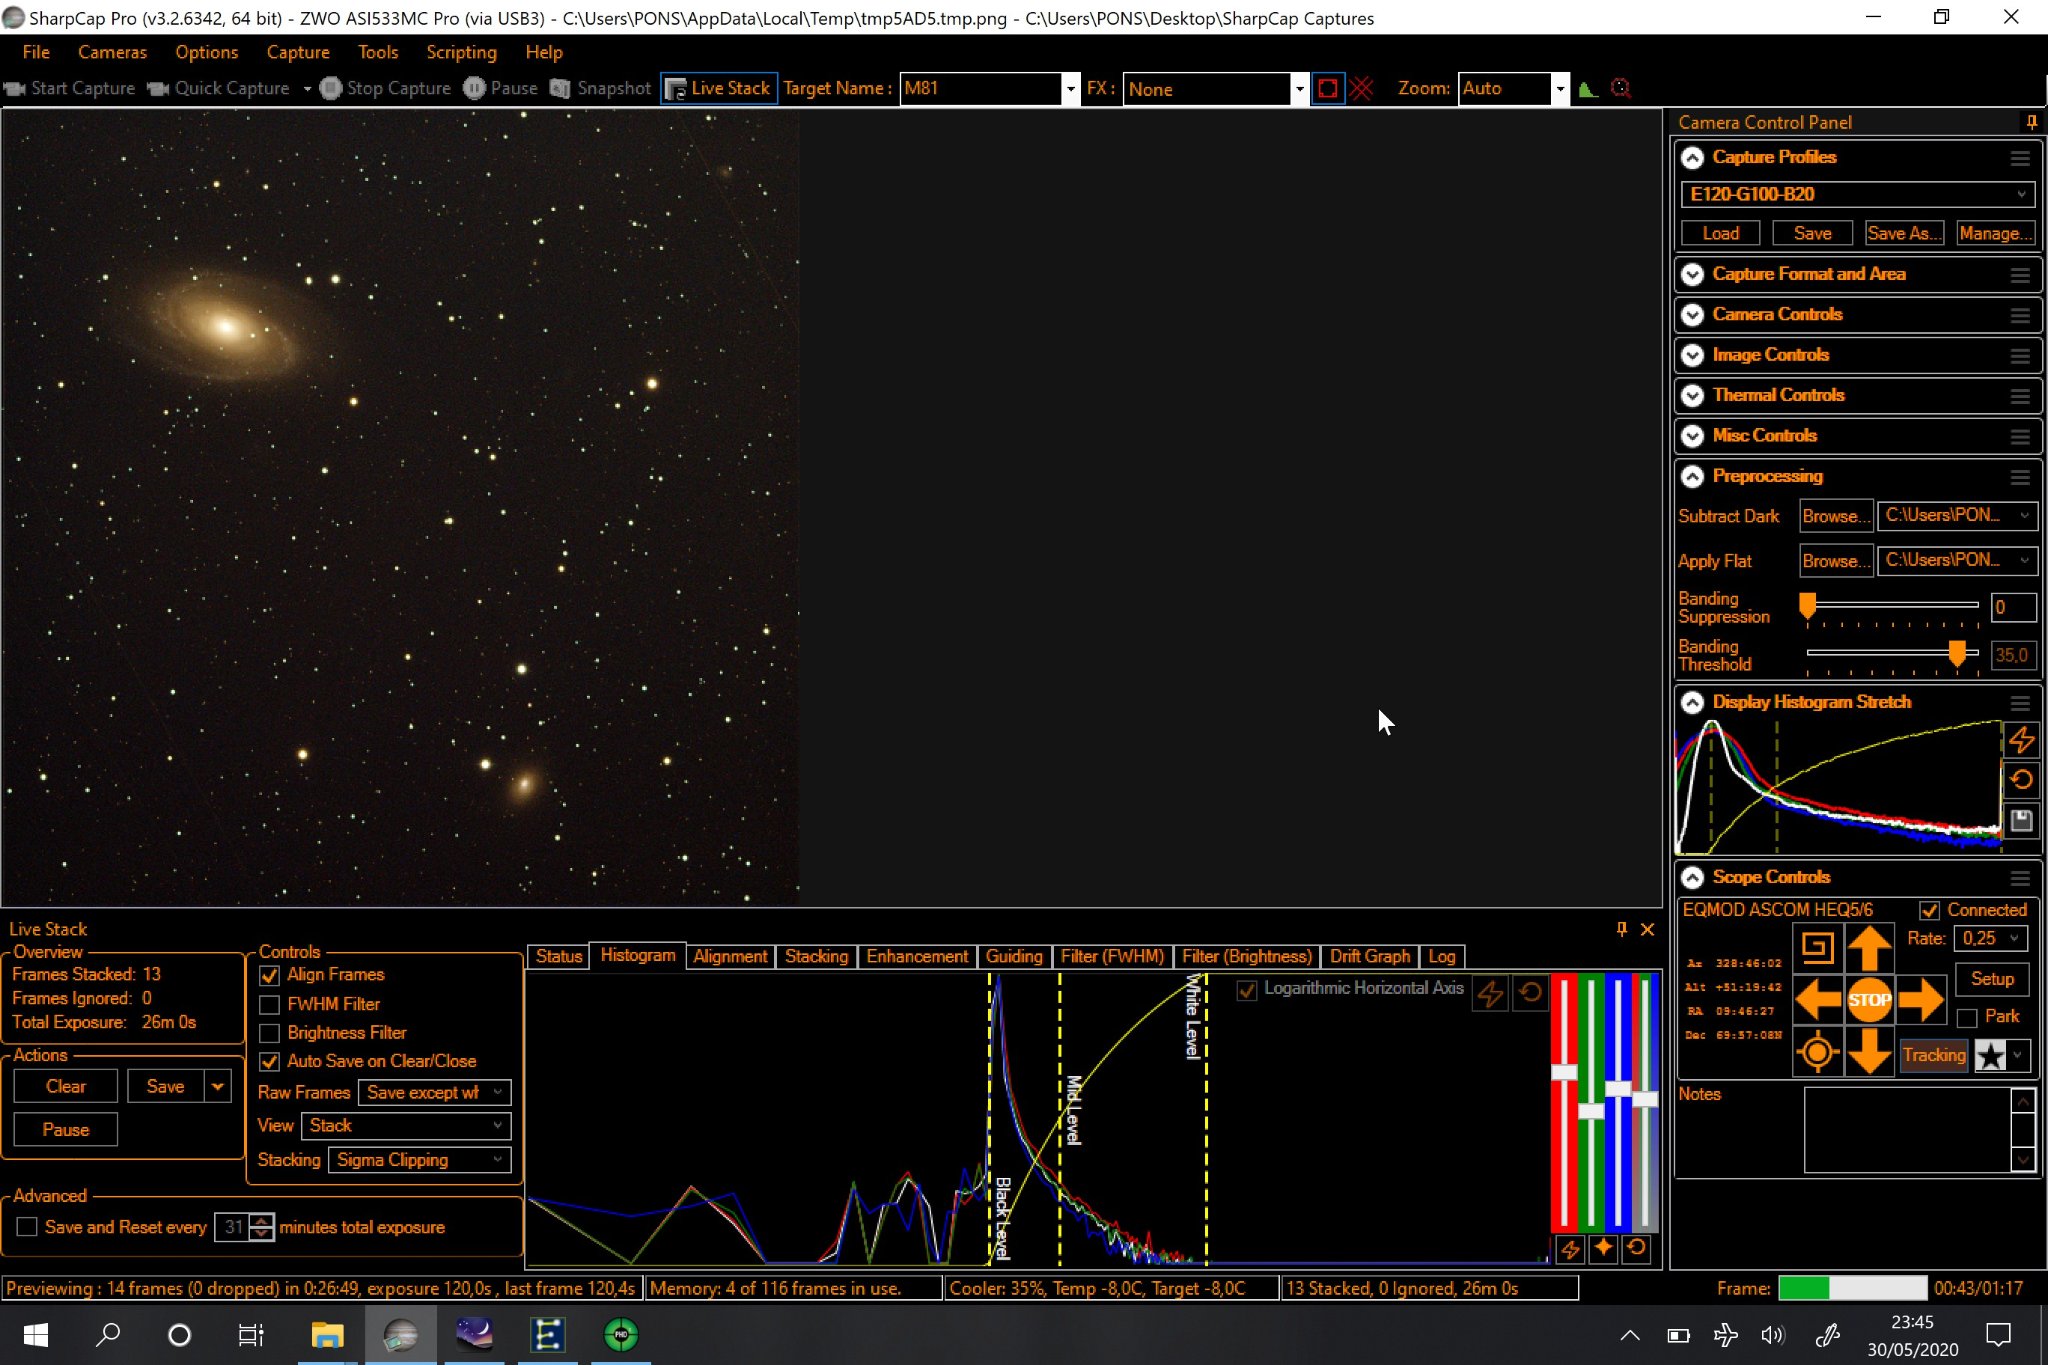Toggle the mount Connected checkbox
This screenshot has height=1365, width=2048.
[1930, 910]
